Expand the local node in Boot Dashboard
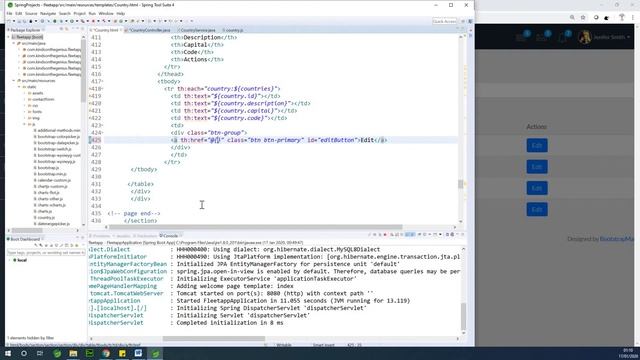This screenshot has height=360, width=640. pos(10,260)
